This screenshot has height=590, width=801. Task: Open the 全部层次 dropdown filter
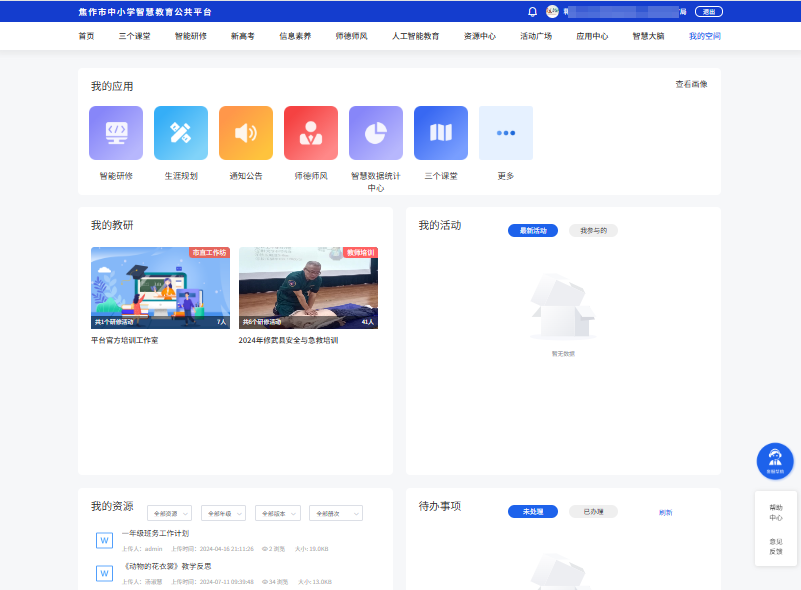tap(335, 513)
